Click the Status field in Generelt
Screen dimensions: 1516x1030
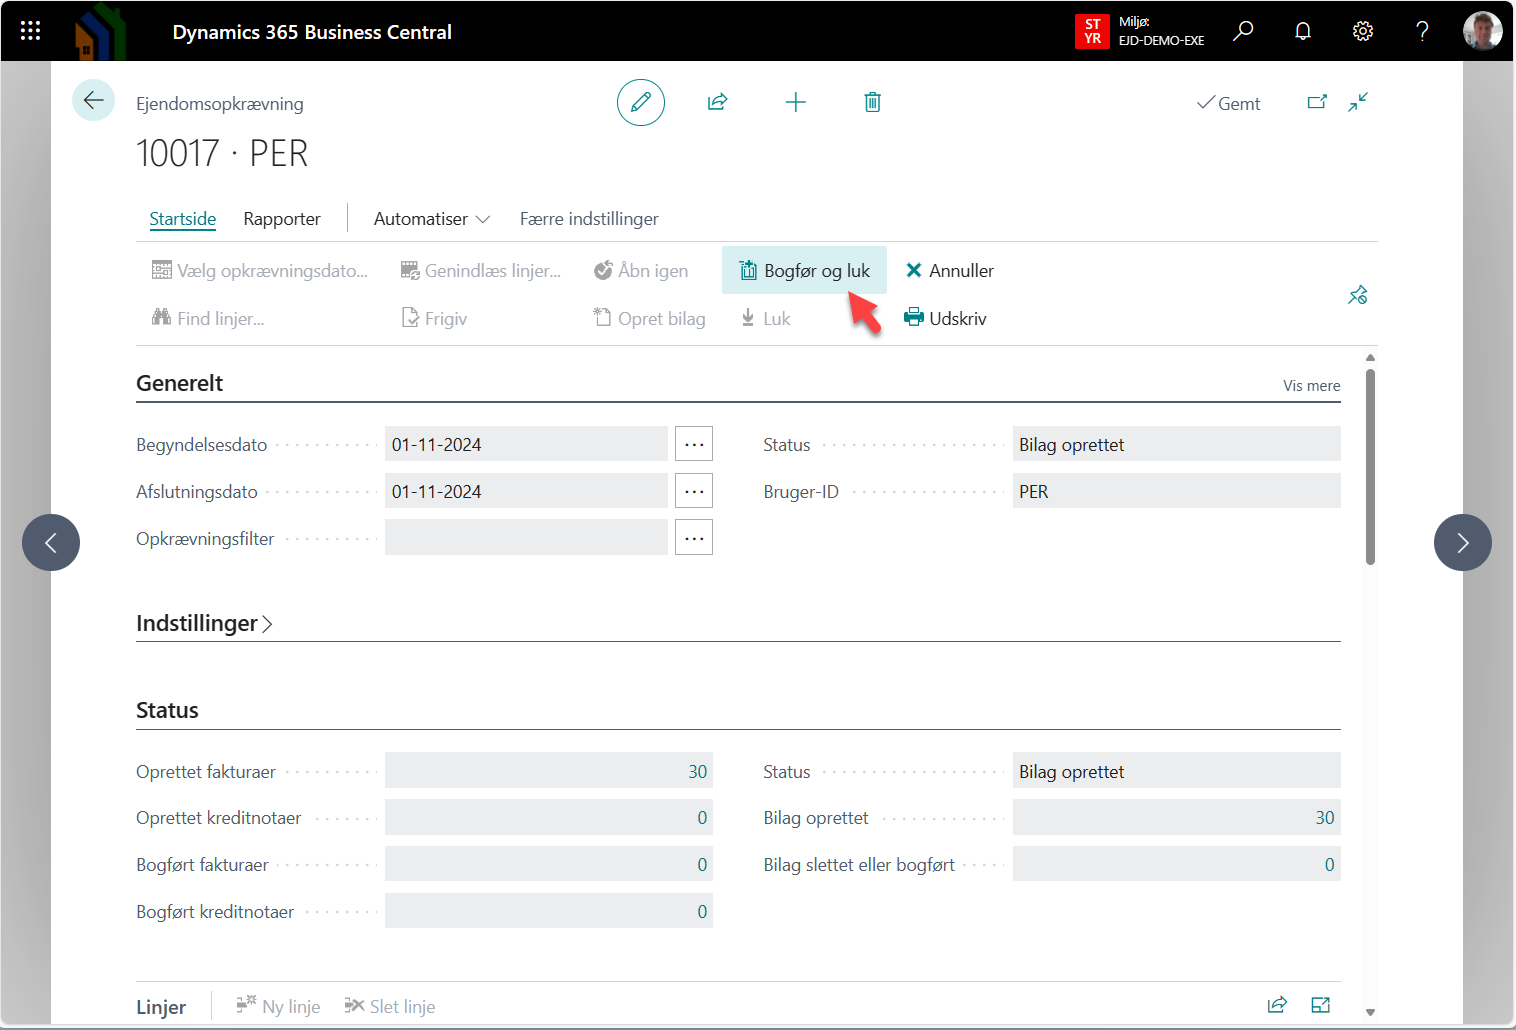point(1176,444)
